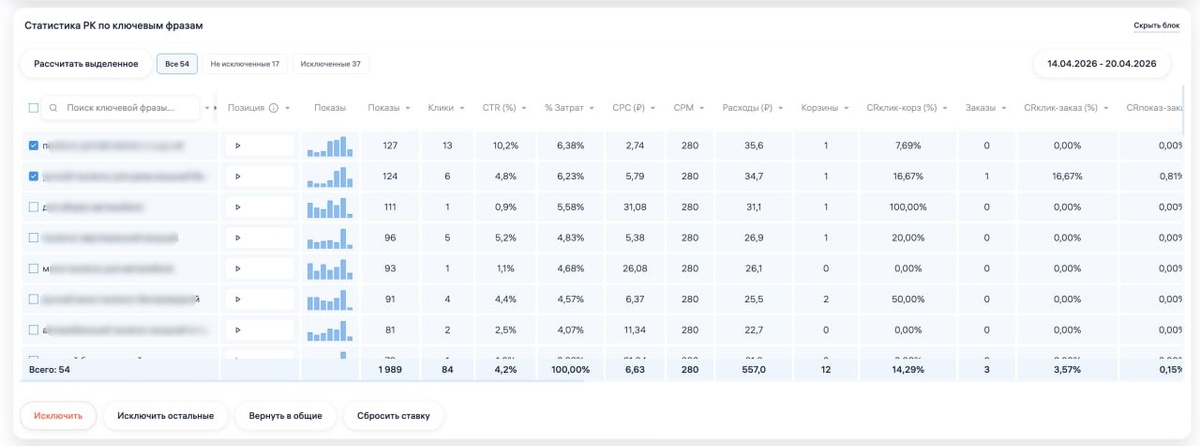The image size is (1200, 446).
Task: Switch to the 'Не исключенные 17' tab
Action: [245, 64]
